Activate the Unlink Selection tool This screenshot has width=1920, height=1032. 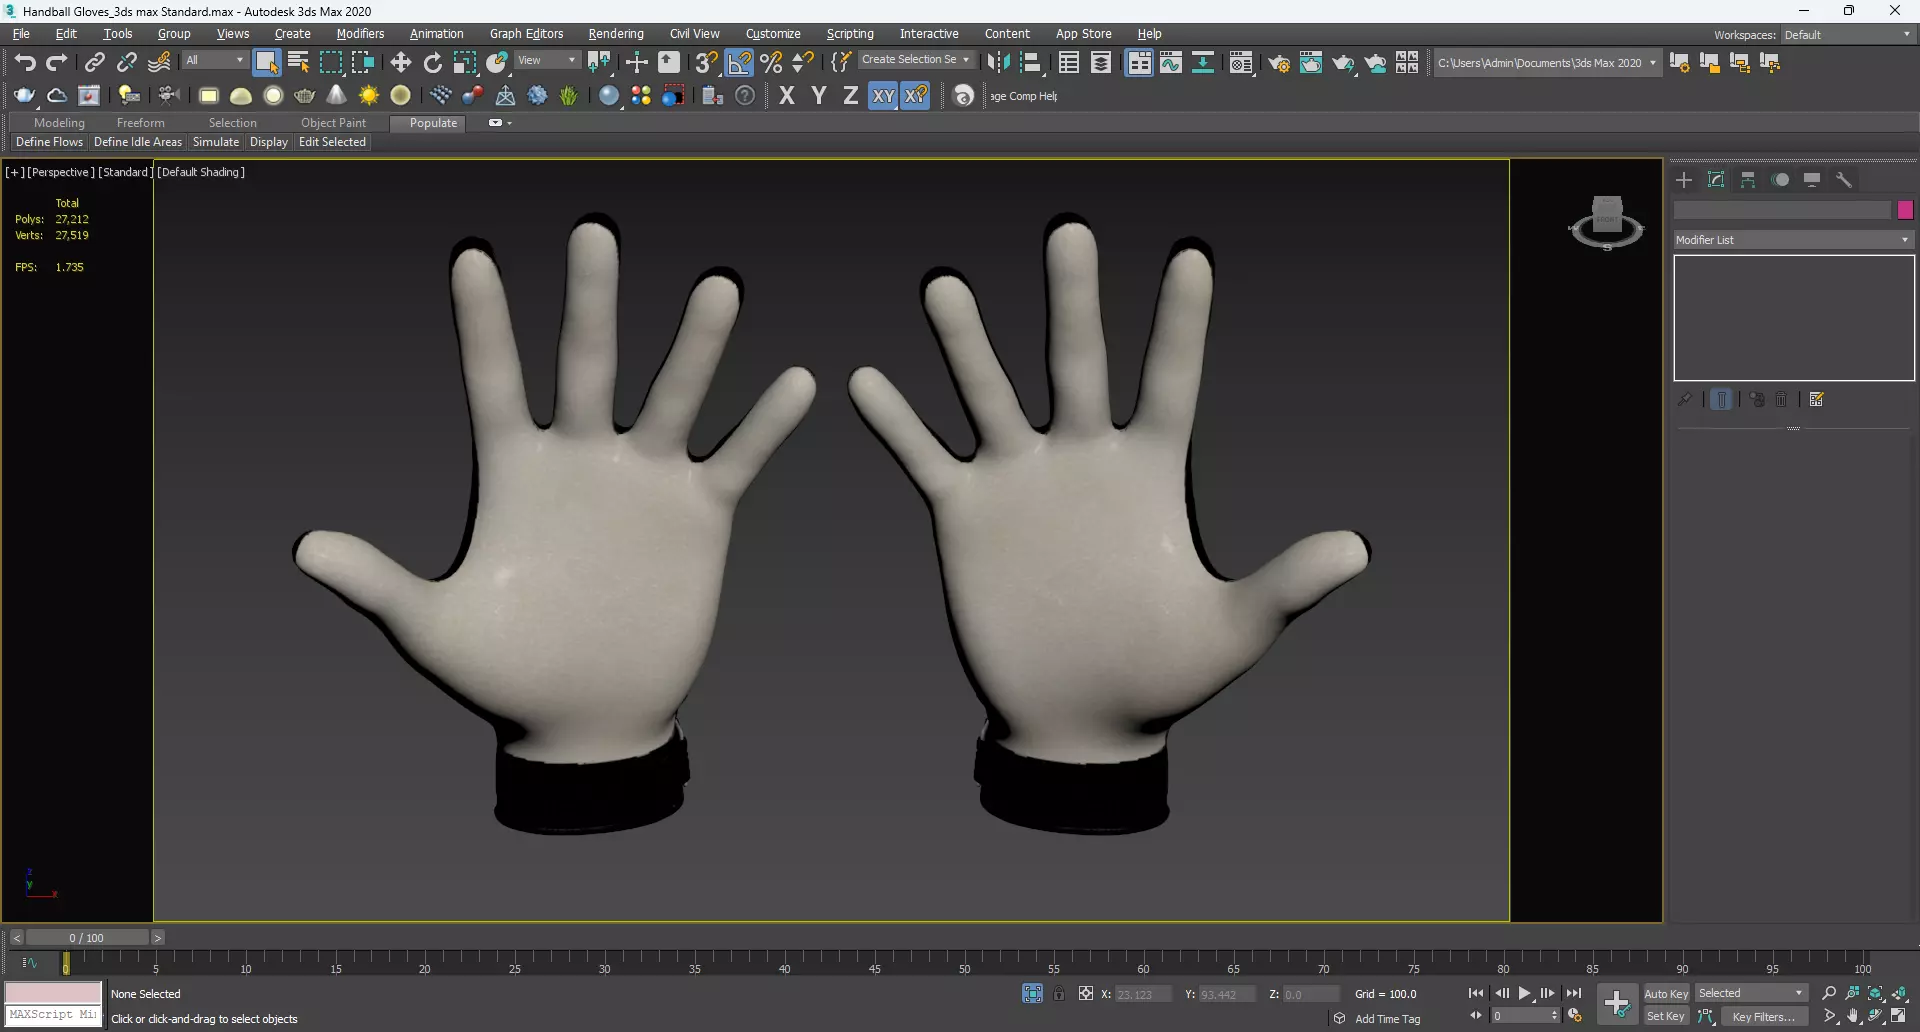(127, 62)
